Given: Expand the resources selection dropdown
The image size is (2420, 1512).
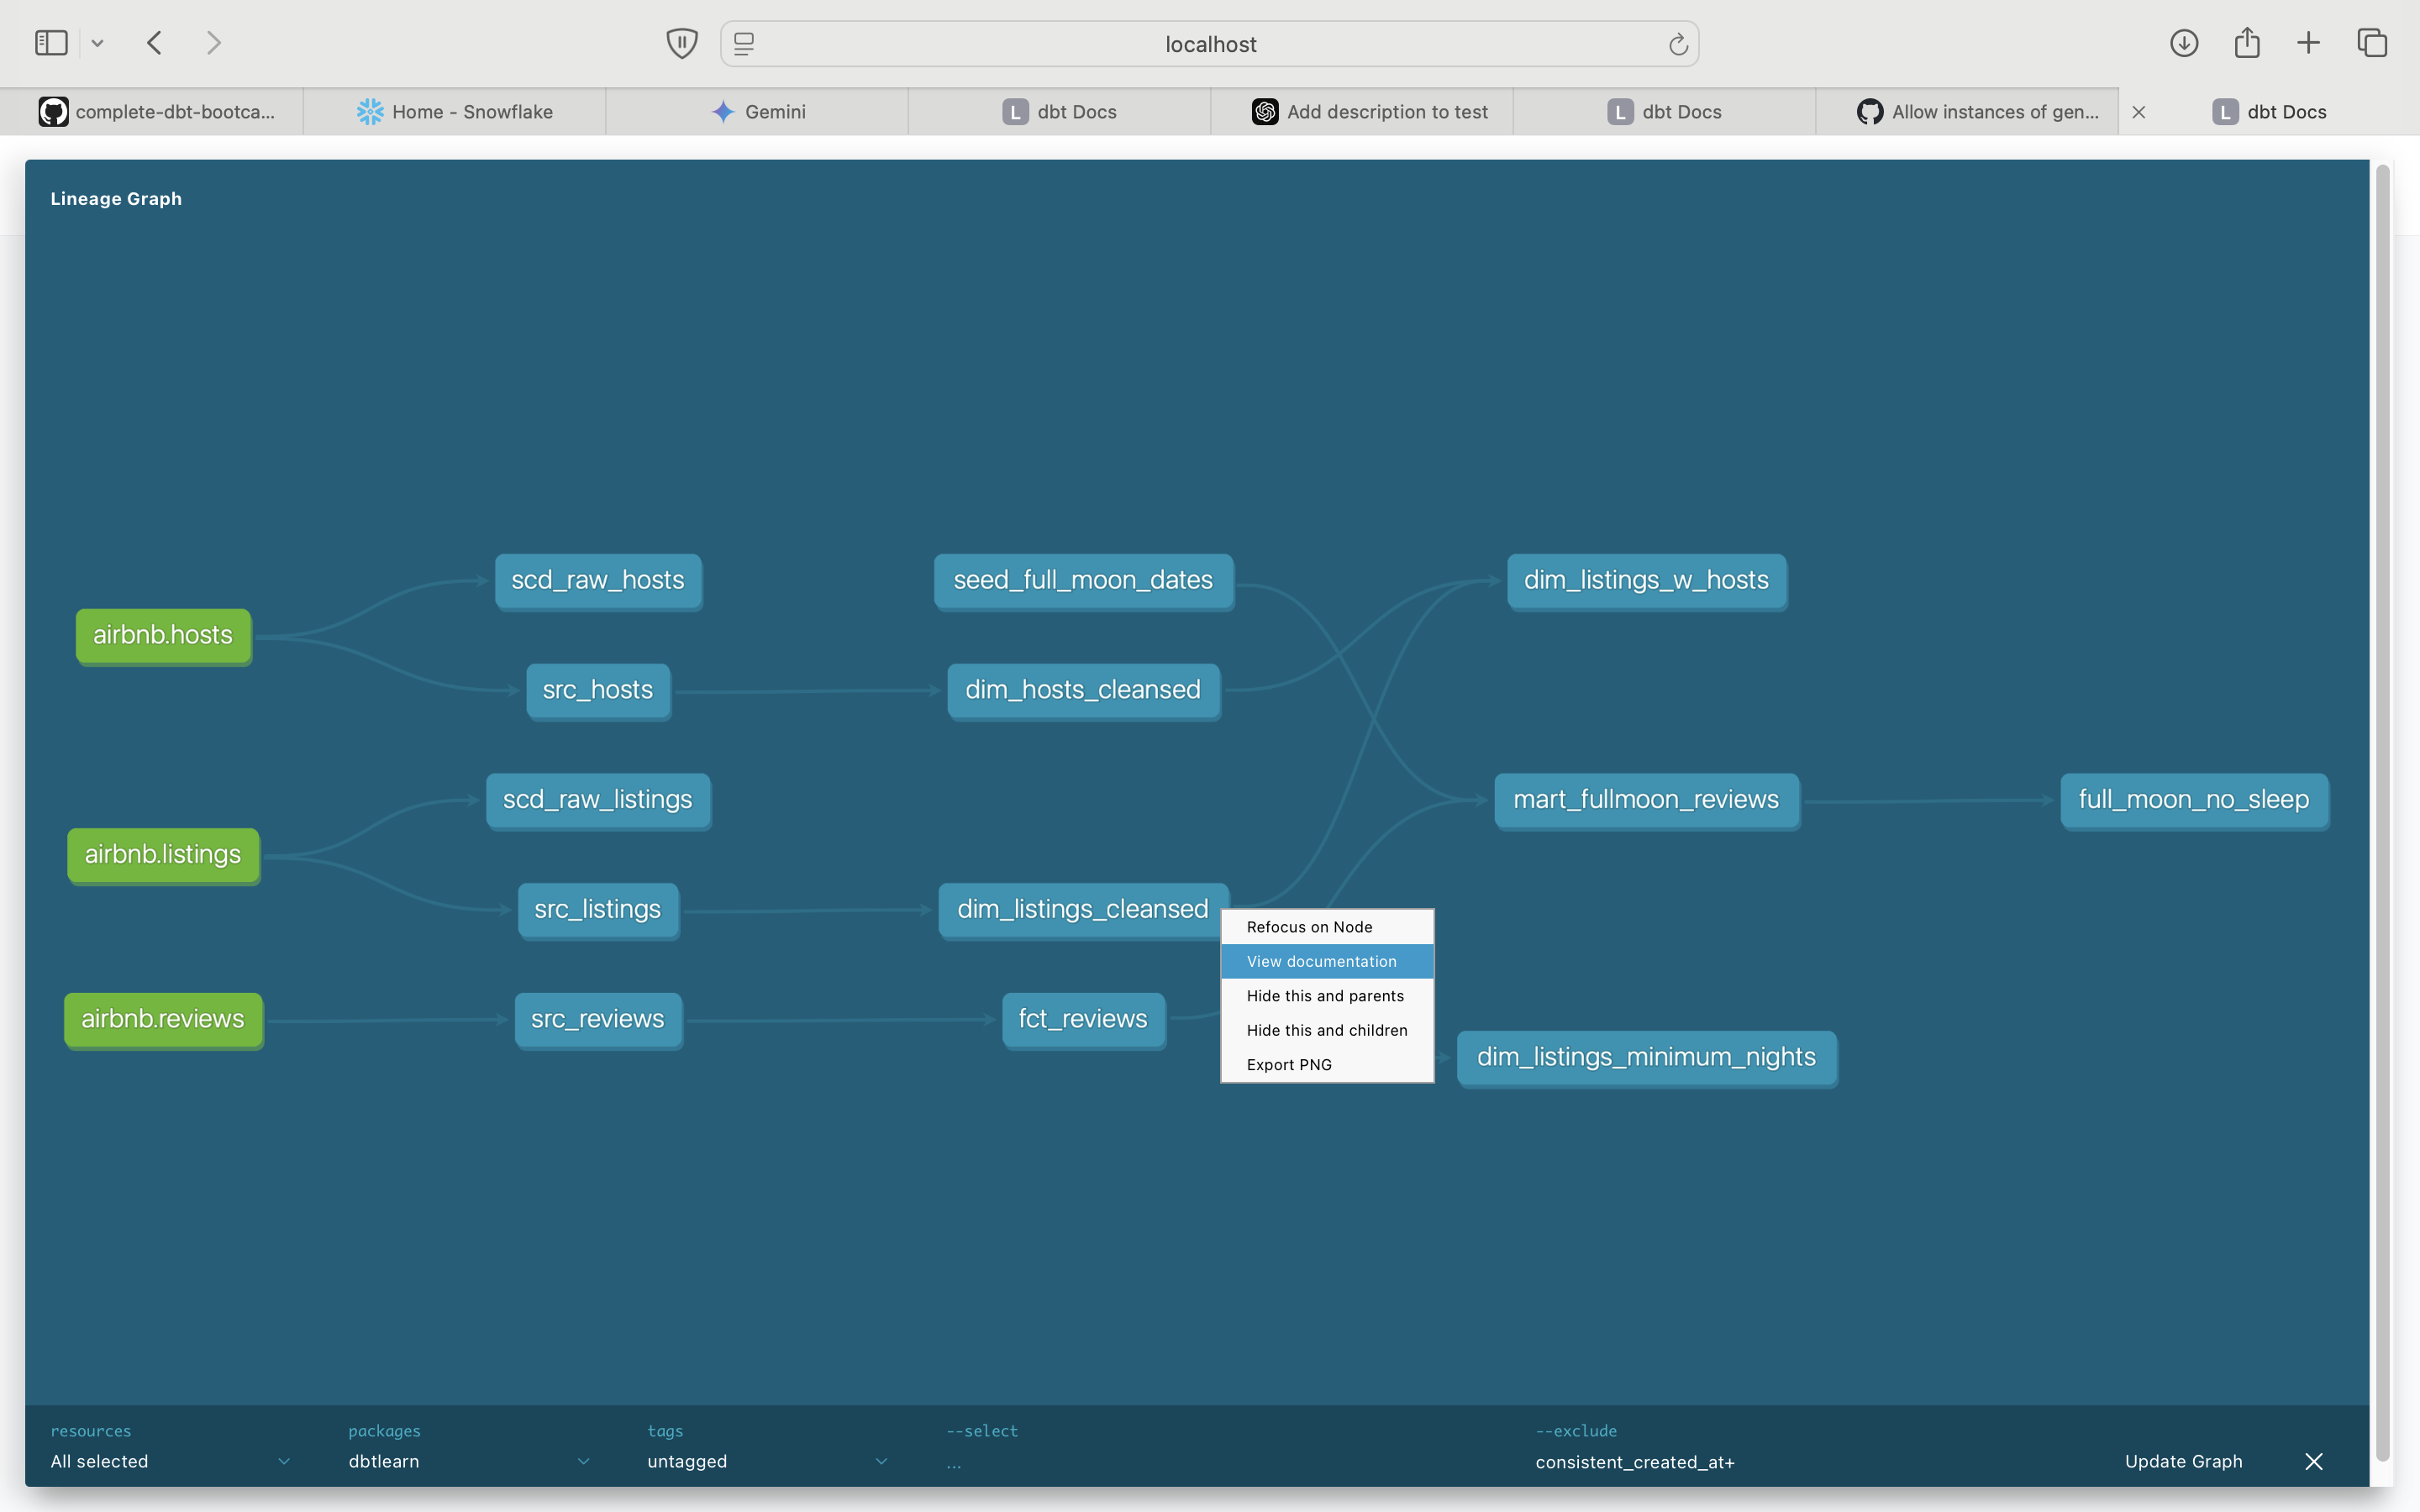Looking at the screenshot, I should click(x=285, y=1461).
